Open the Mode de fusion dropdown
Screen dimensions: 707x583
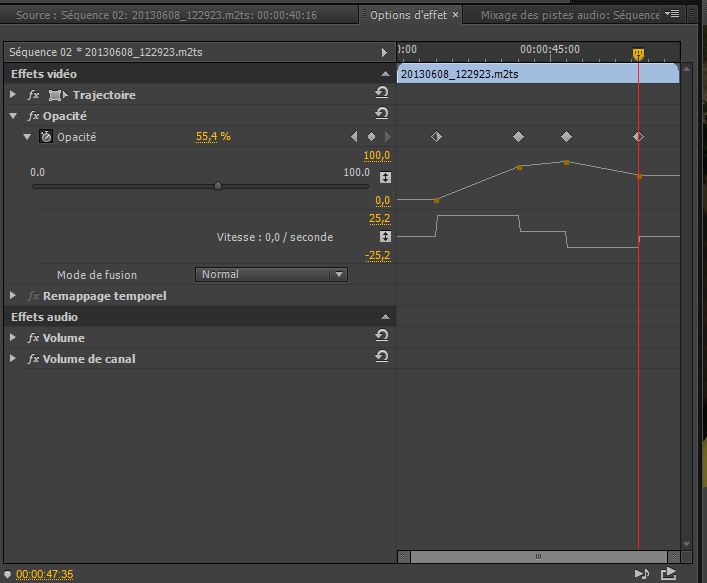point(271,274)
